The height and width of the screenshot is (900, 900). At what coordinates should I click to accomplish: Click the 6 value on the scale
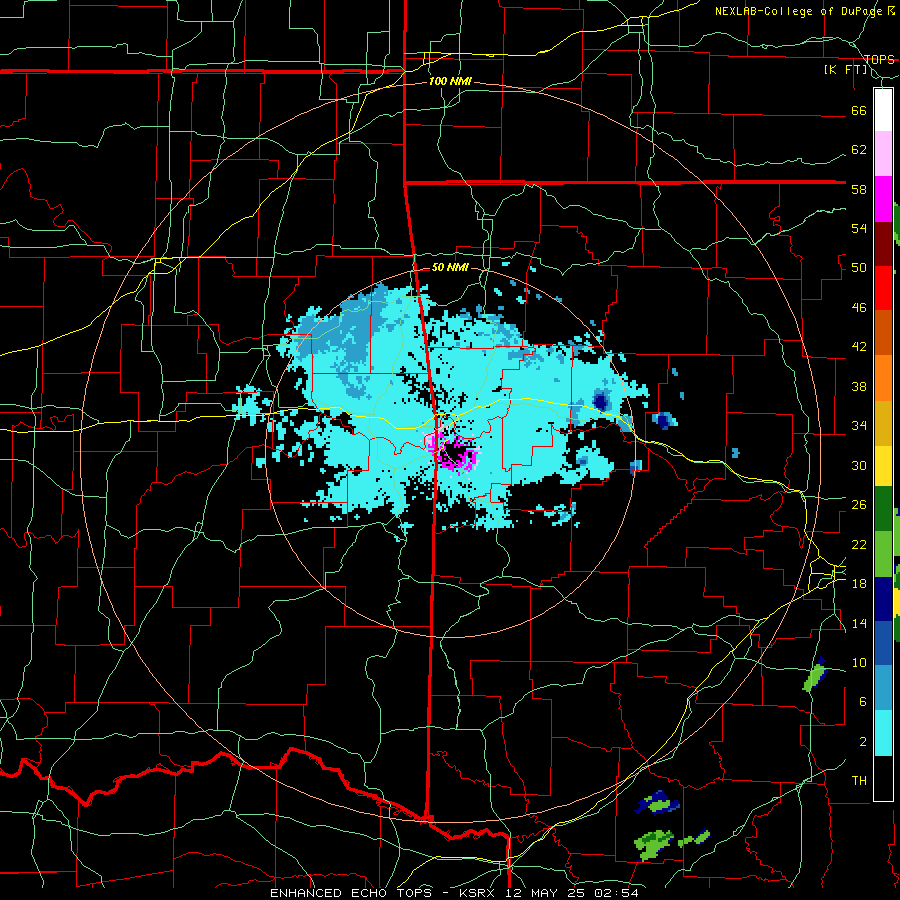pos(863,702)
